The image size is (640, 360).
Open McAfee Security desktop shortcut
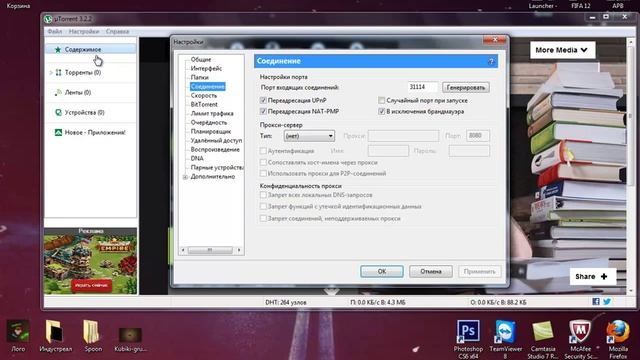pyautogui.click(x=580, y=331)
